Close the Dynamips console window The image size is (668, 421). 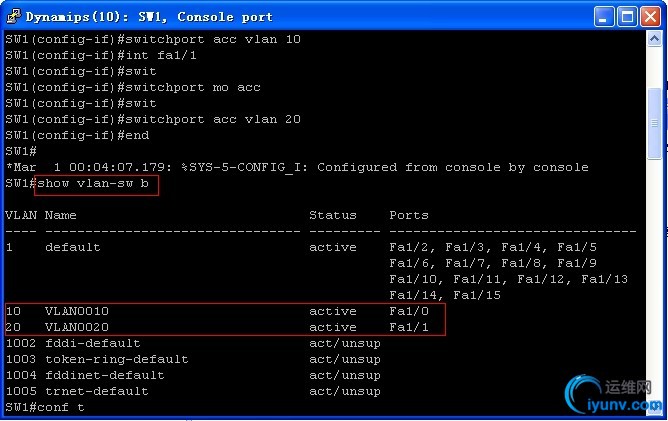pos(651,17)
